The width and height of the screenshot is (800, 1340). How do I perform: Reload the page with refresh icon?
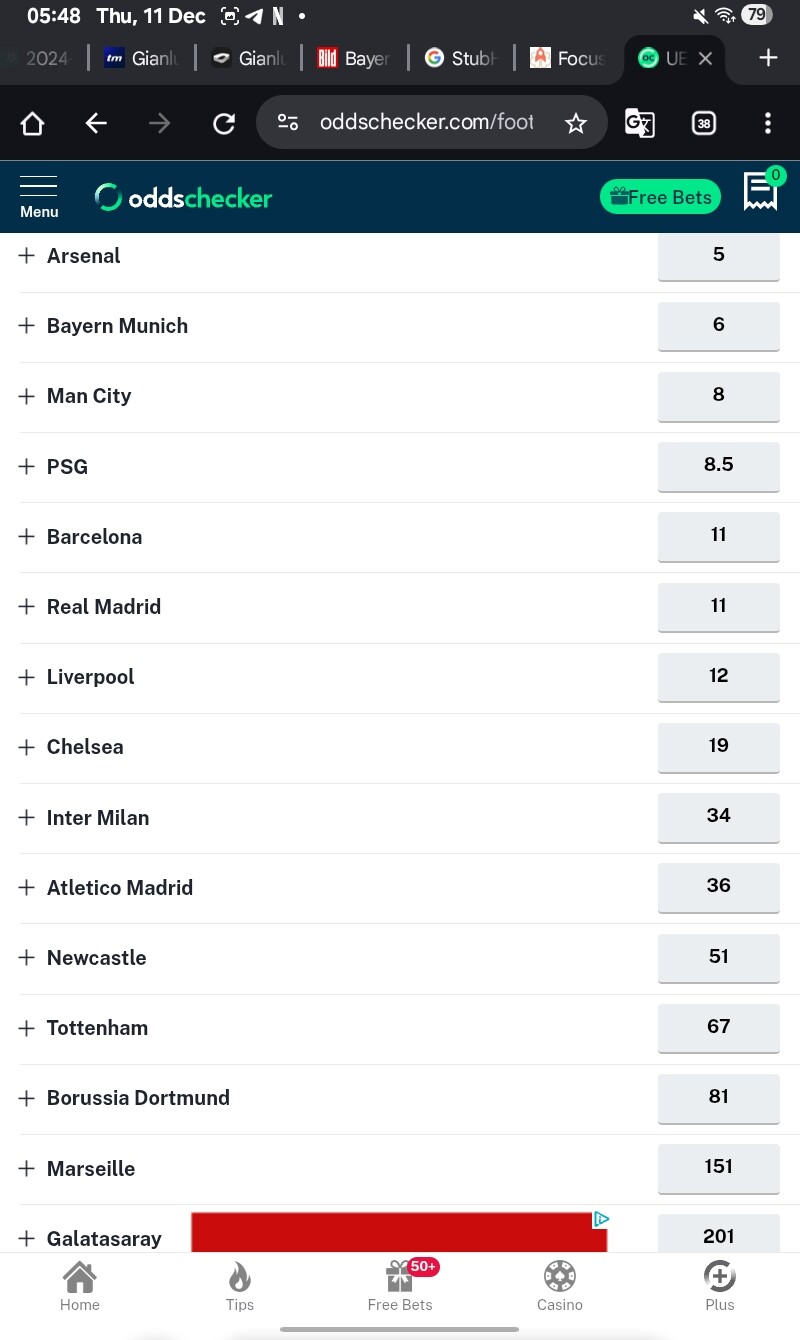pos(224,123)
